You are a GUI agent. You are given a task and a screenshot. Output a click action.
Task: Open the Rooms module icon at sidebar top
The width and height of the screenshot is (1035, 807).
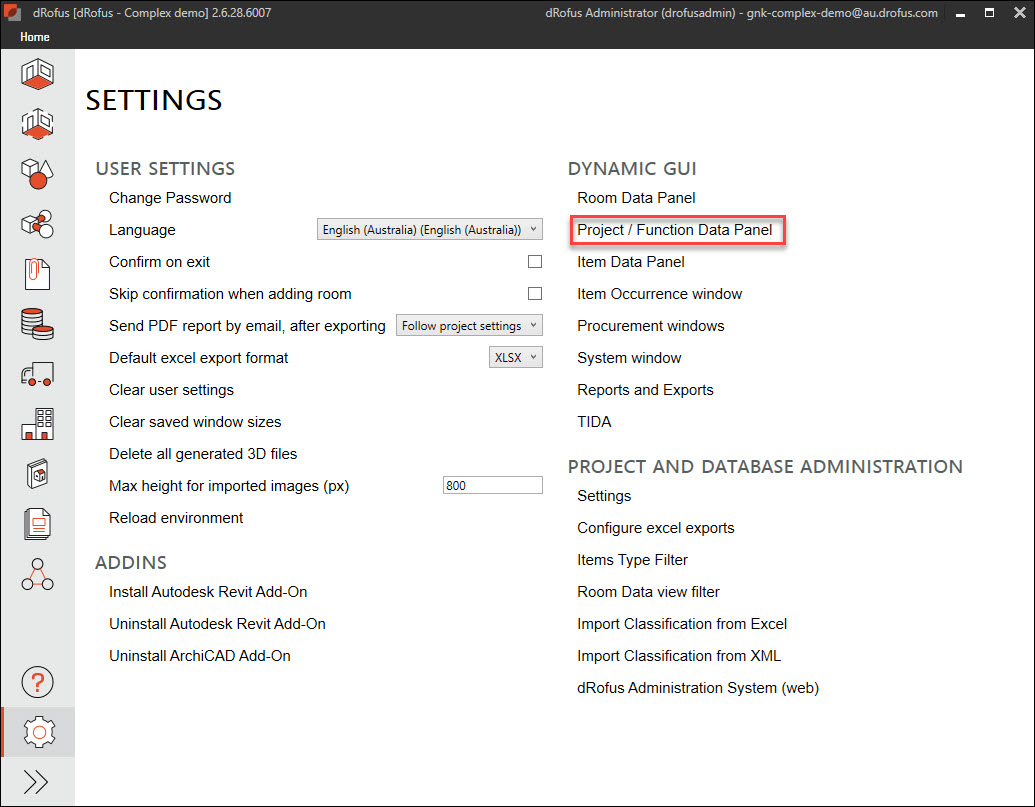[37, 74]
